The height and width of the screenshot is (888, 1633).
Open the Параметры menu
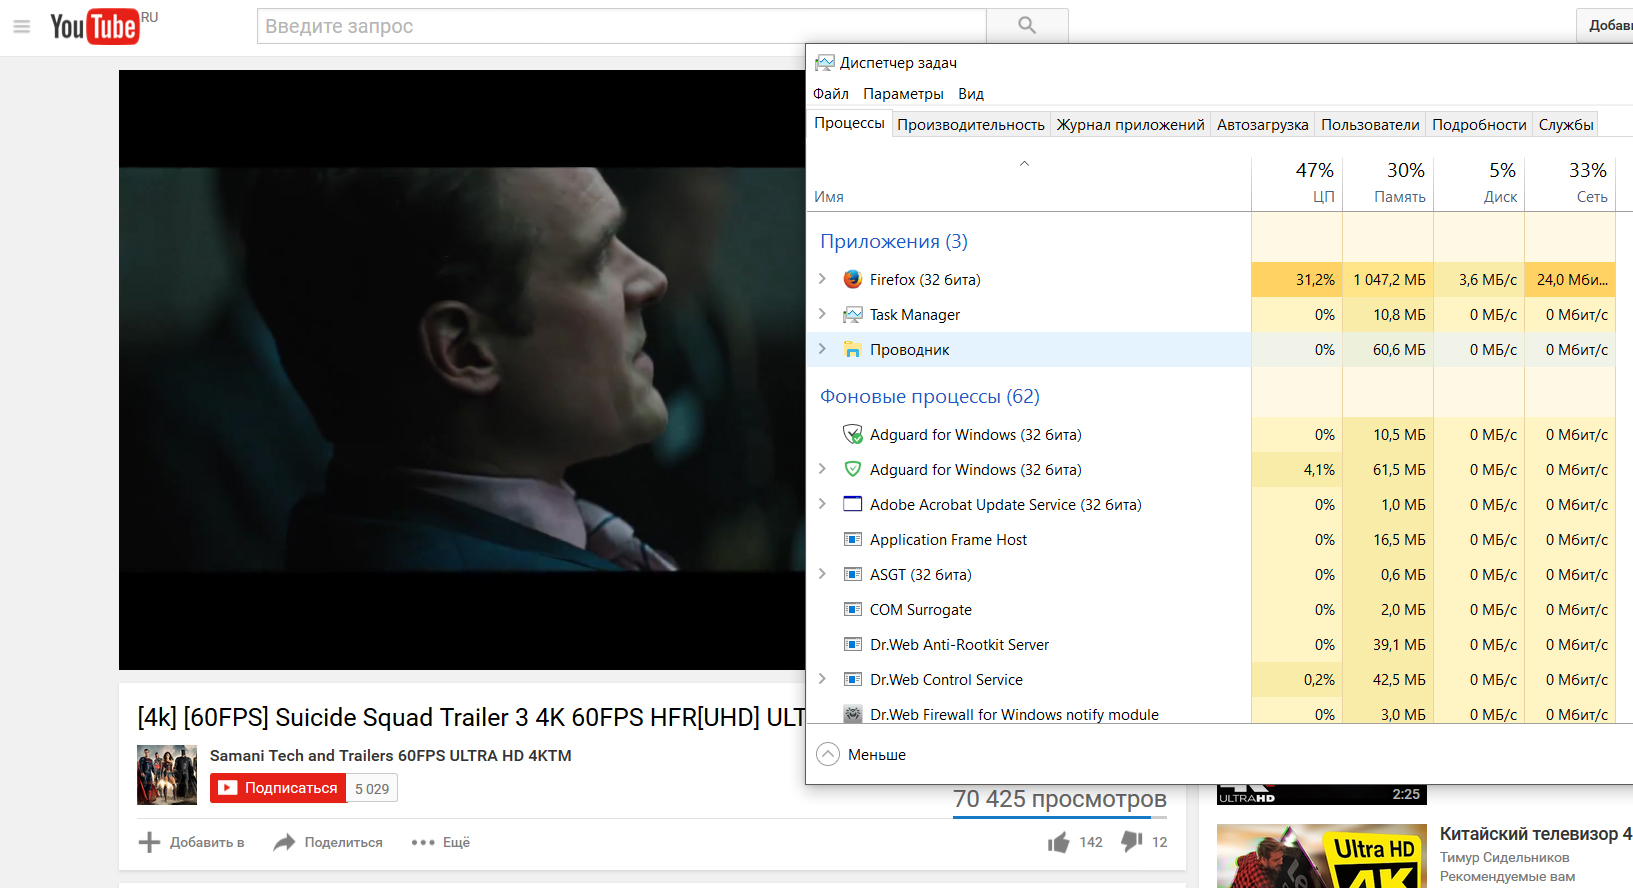tap(903, 93)
